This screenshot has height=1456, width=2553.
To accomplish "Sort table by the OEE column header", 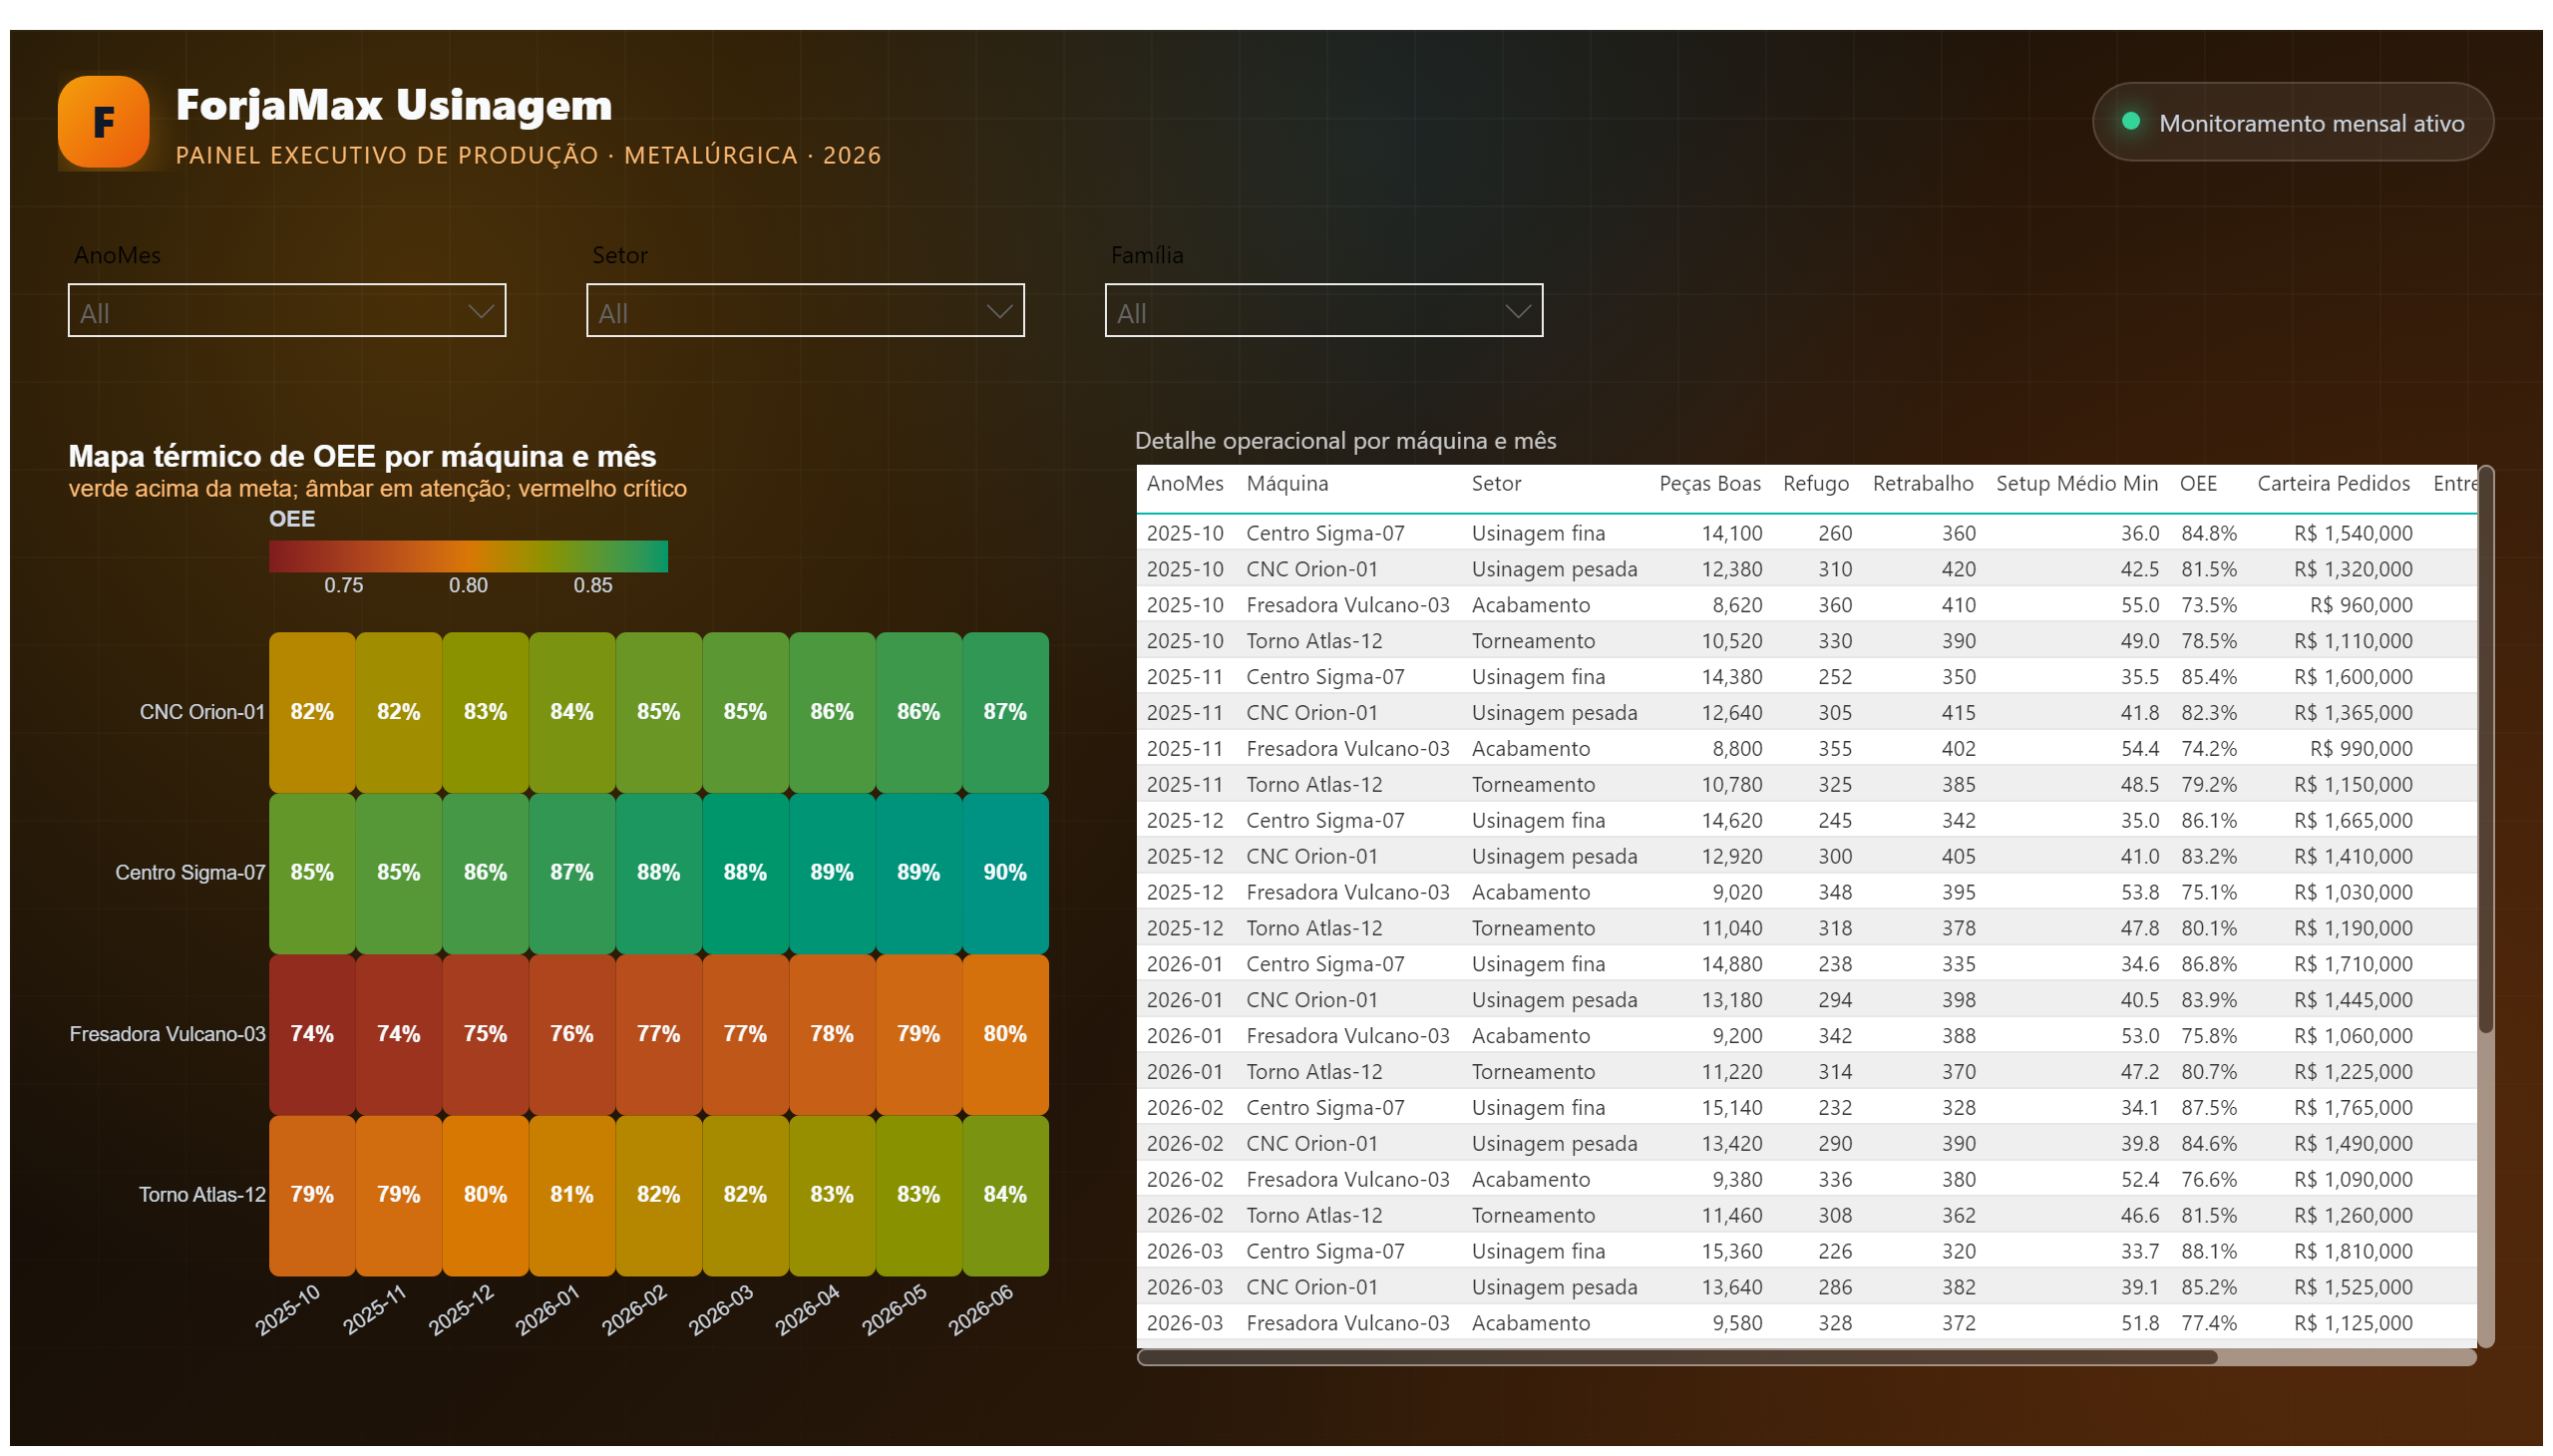I will (x=2197, y=484).
